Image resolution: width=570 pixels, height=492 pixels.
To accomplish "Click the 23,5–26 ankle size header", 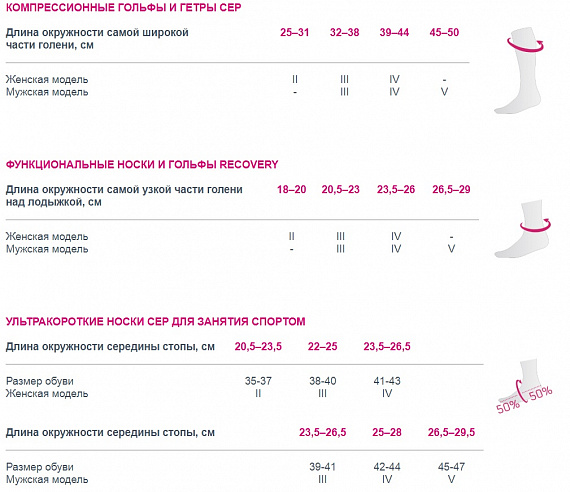I will pyautogui.click(x=396, y=189).
